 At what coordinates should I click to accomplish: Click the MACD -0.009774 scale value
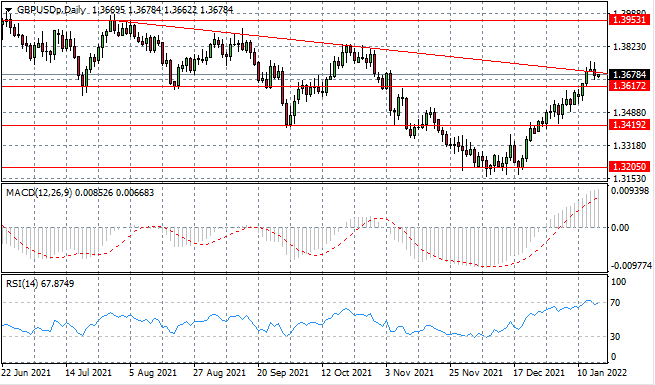coord(631,266)
